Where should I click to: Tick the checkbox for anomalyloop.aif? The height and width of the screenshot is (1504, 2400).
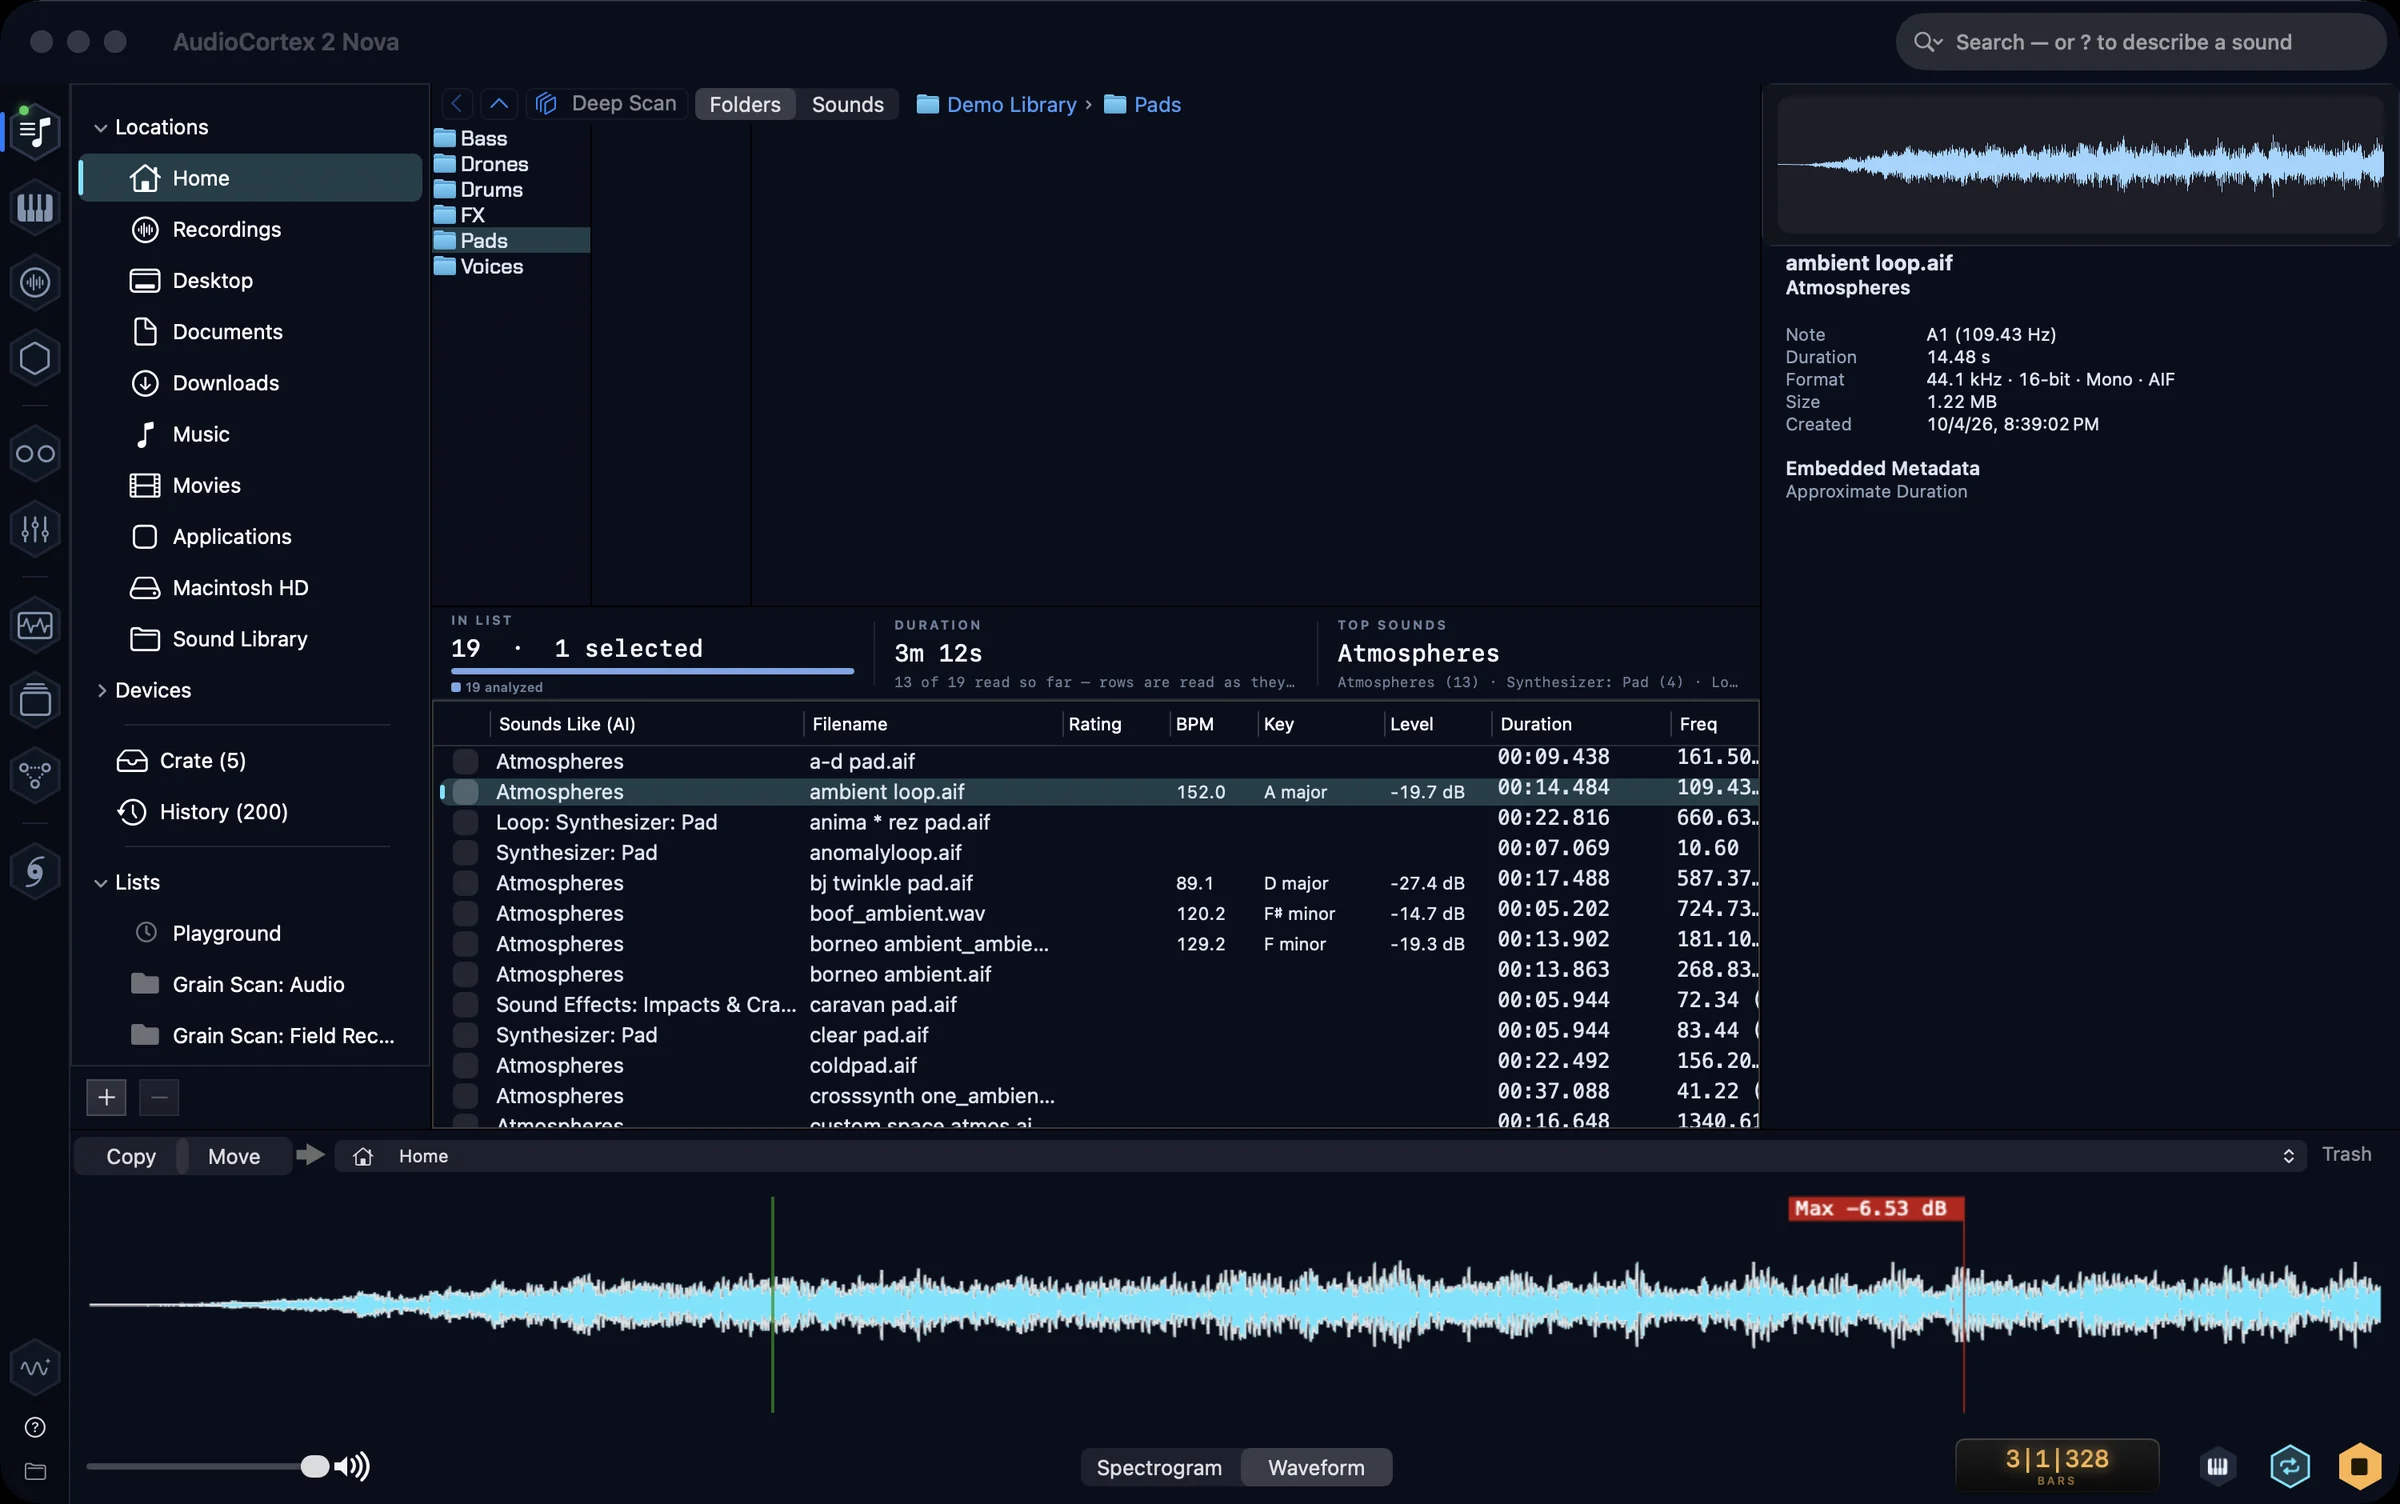pyautogui.click(x=465, y=852)
